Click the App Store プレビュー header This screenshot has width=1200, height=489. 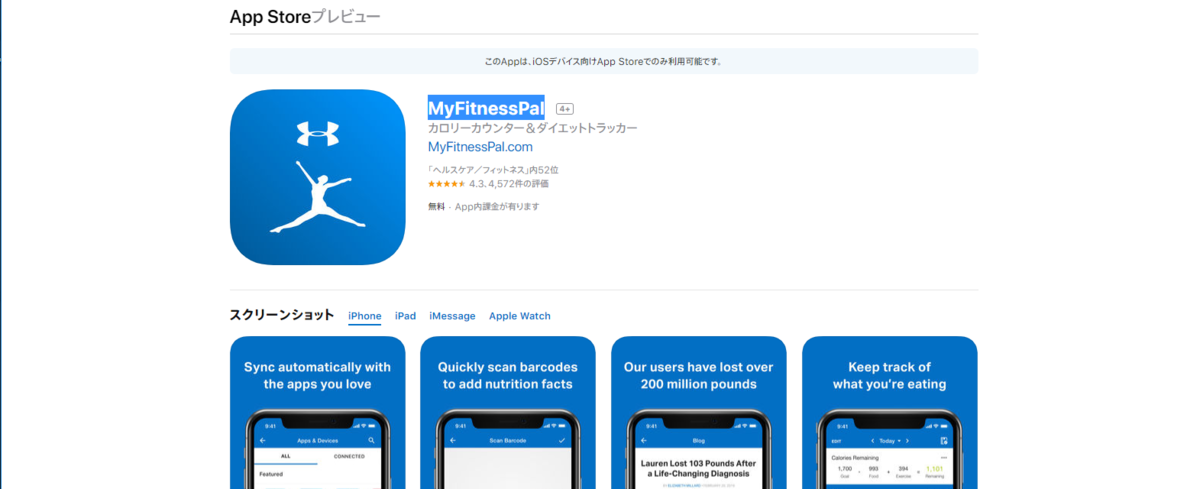coord(305,17)
